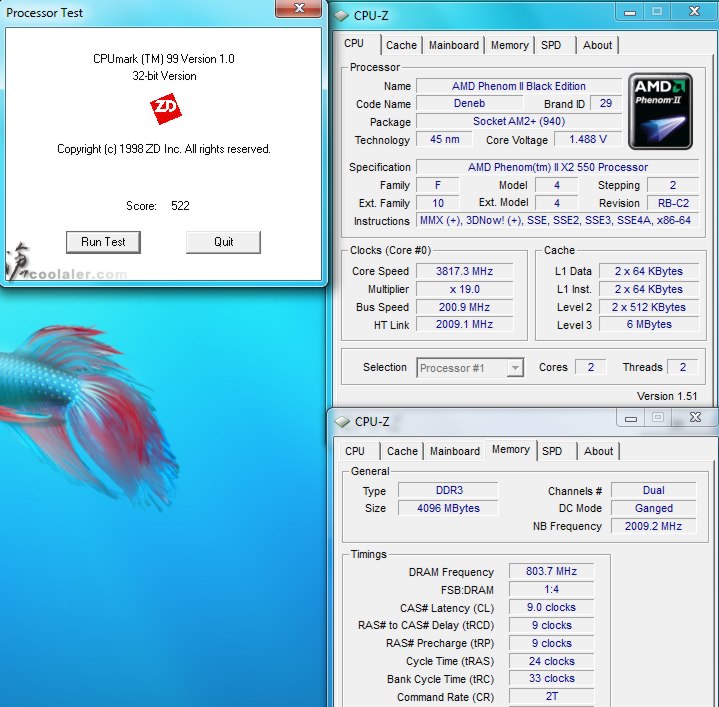Select Memory tab in bottom CPU-Z window
This screenshot has width=719, height=707.
510,449
